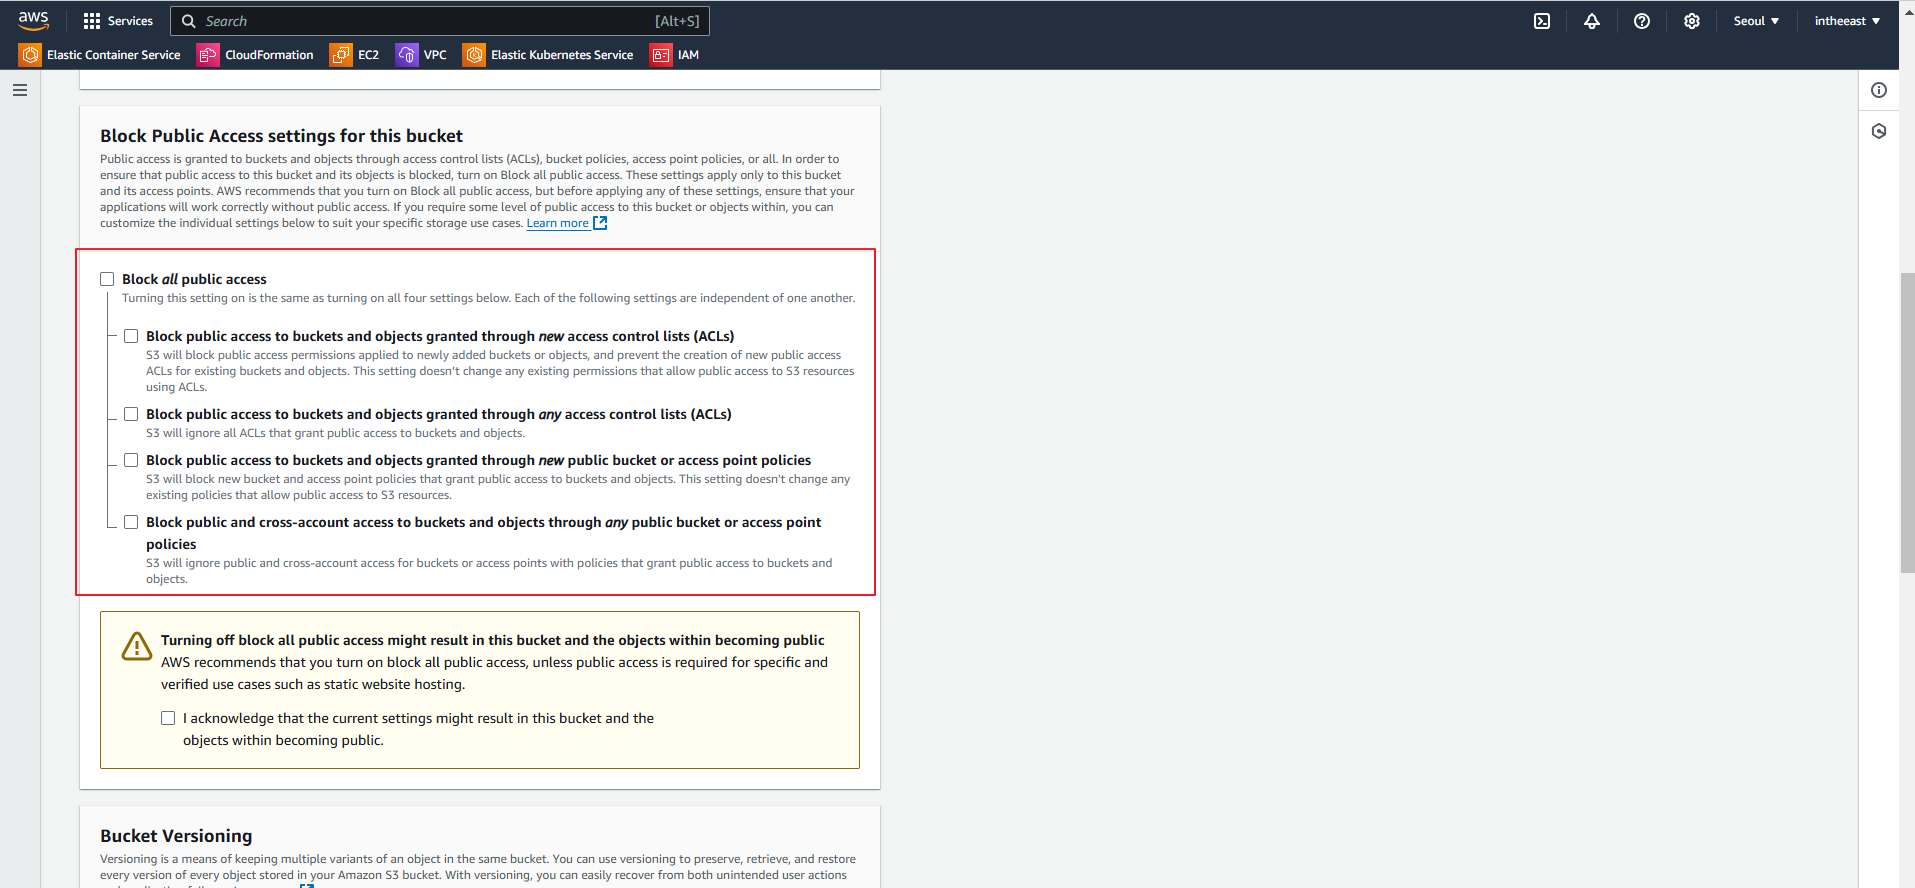Click the 'Turning off block all public access' warning title

click(x=493, y=640)
